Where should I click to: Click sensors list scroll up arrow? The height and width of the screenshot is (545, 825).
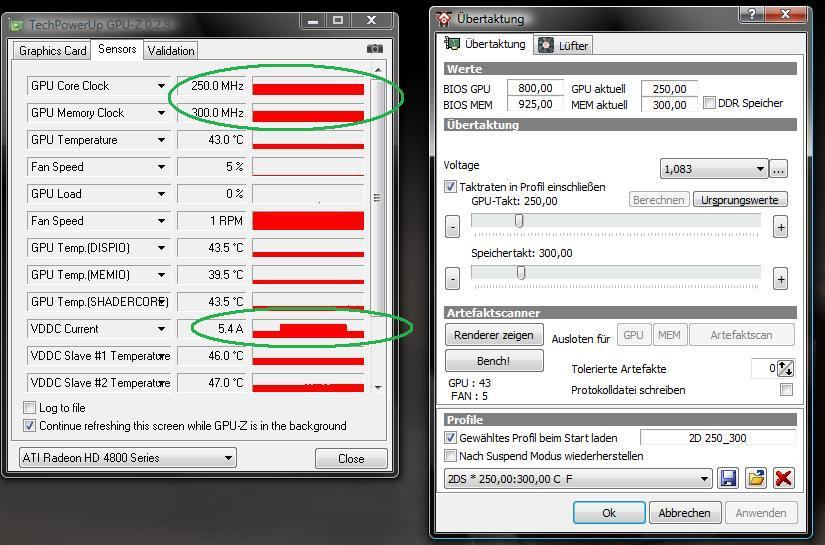(x=378, y=70)
